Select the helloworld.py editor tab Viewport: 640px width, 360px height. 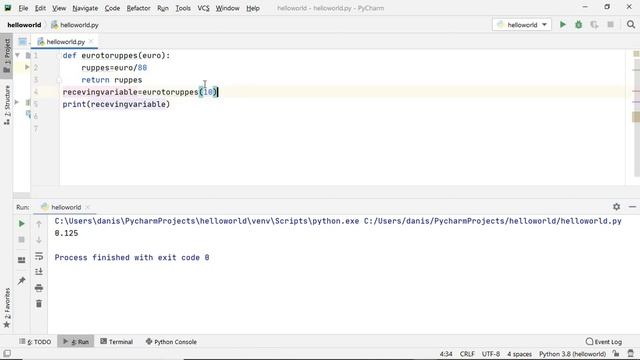click(65, 42)
